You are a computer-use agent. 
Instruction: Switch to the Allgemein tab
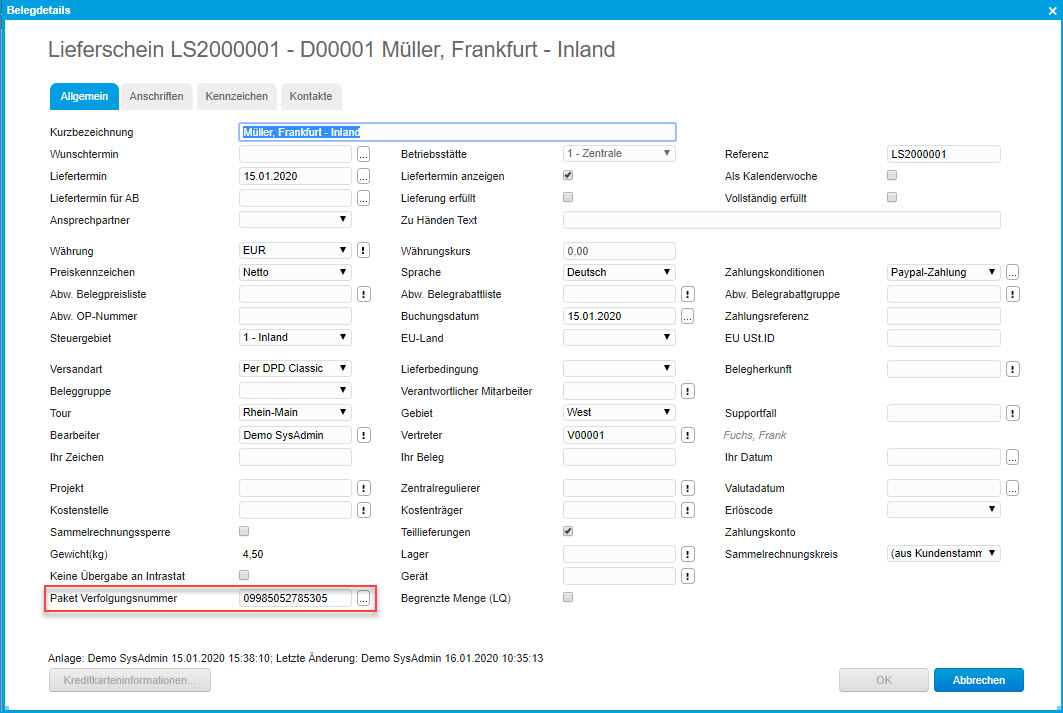[84, 96]
